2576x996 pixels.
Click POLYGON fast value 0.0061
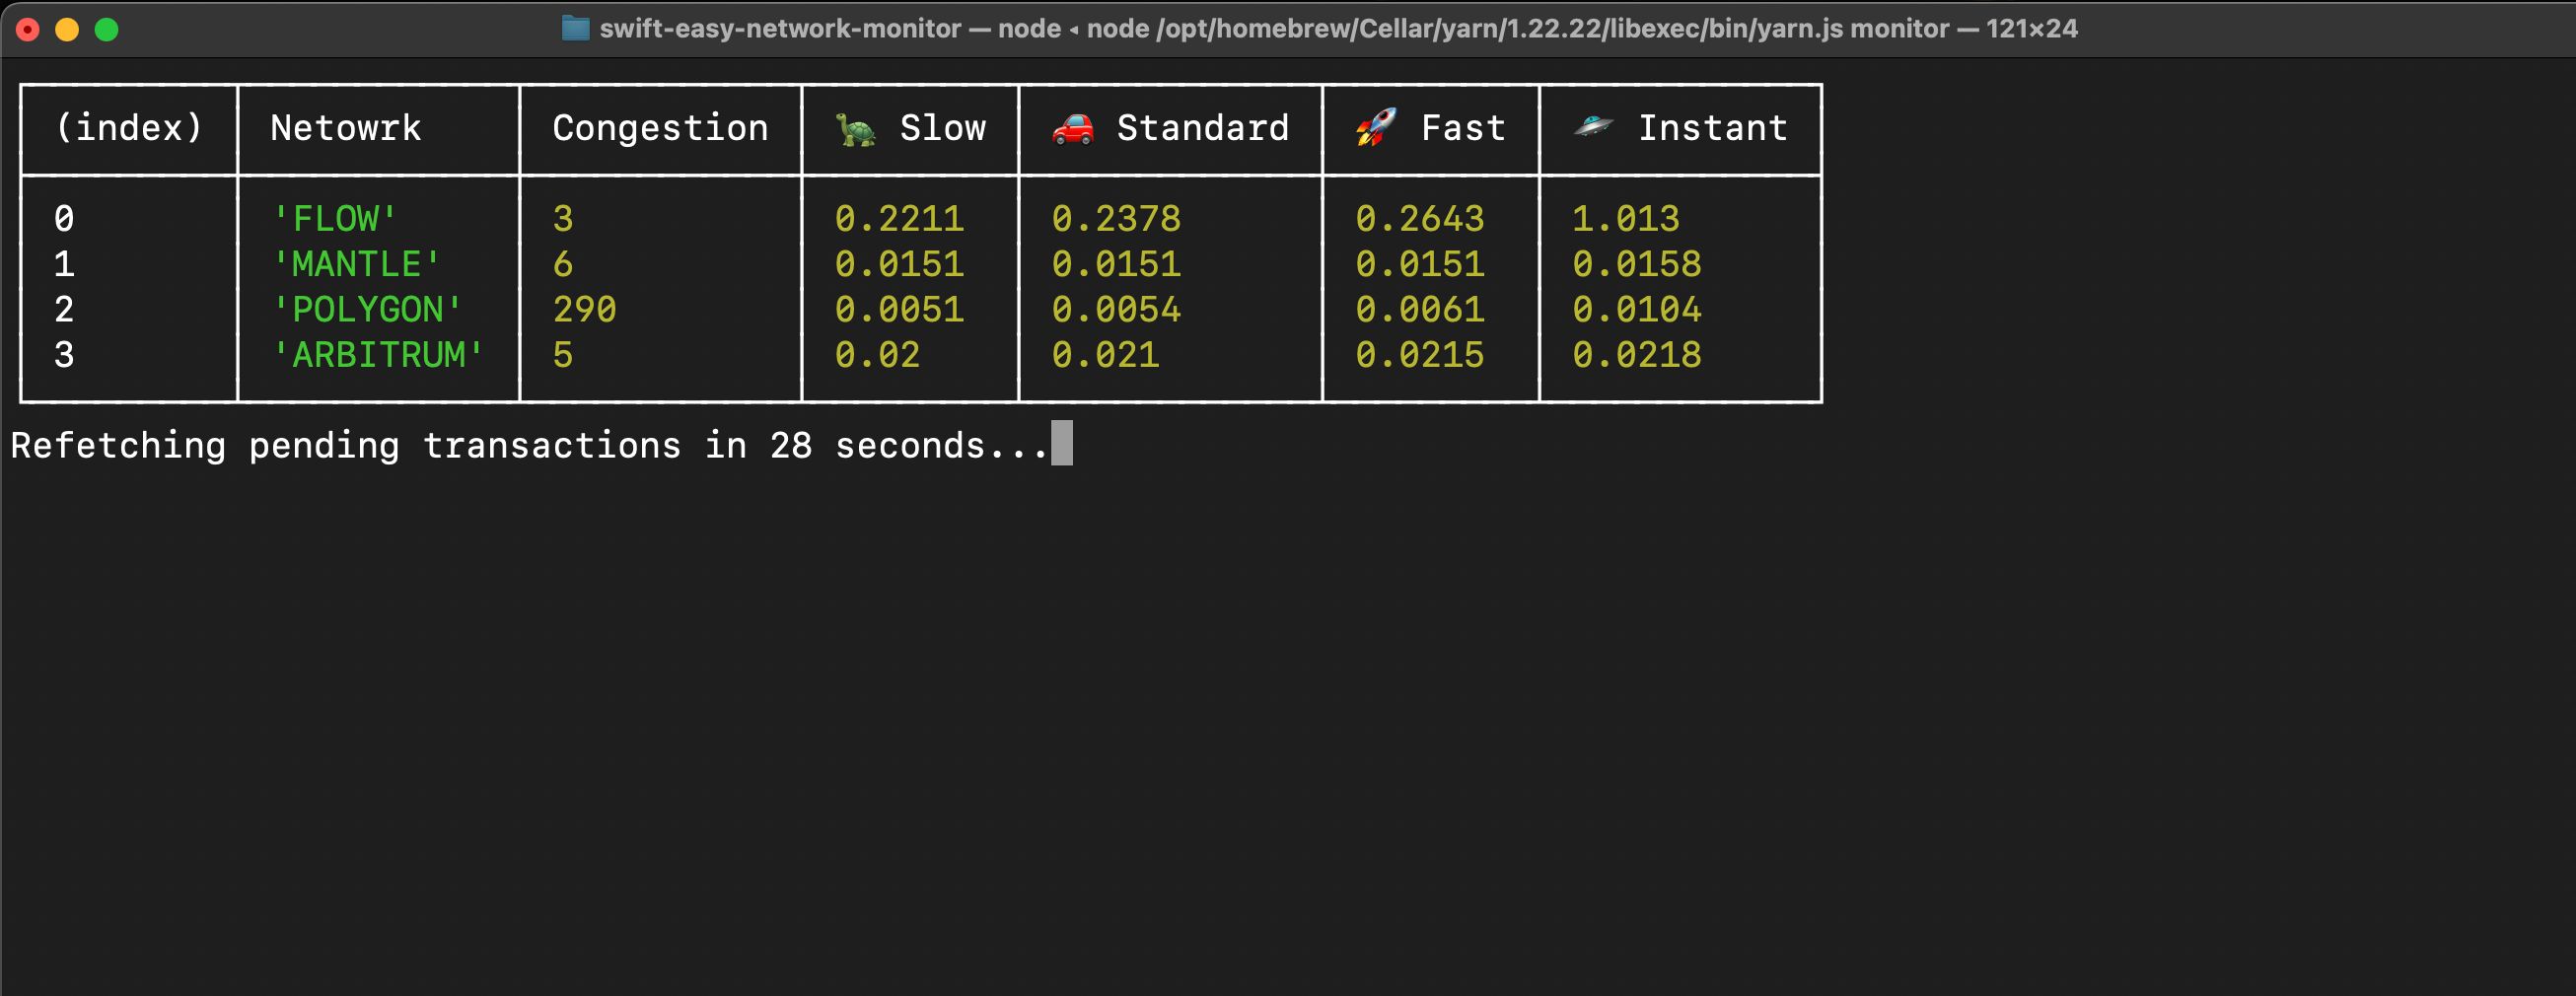click(x=1420, y=310)
